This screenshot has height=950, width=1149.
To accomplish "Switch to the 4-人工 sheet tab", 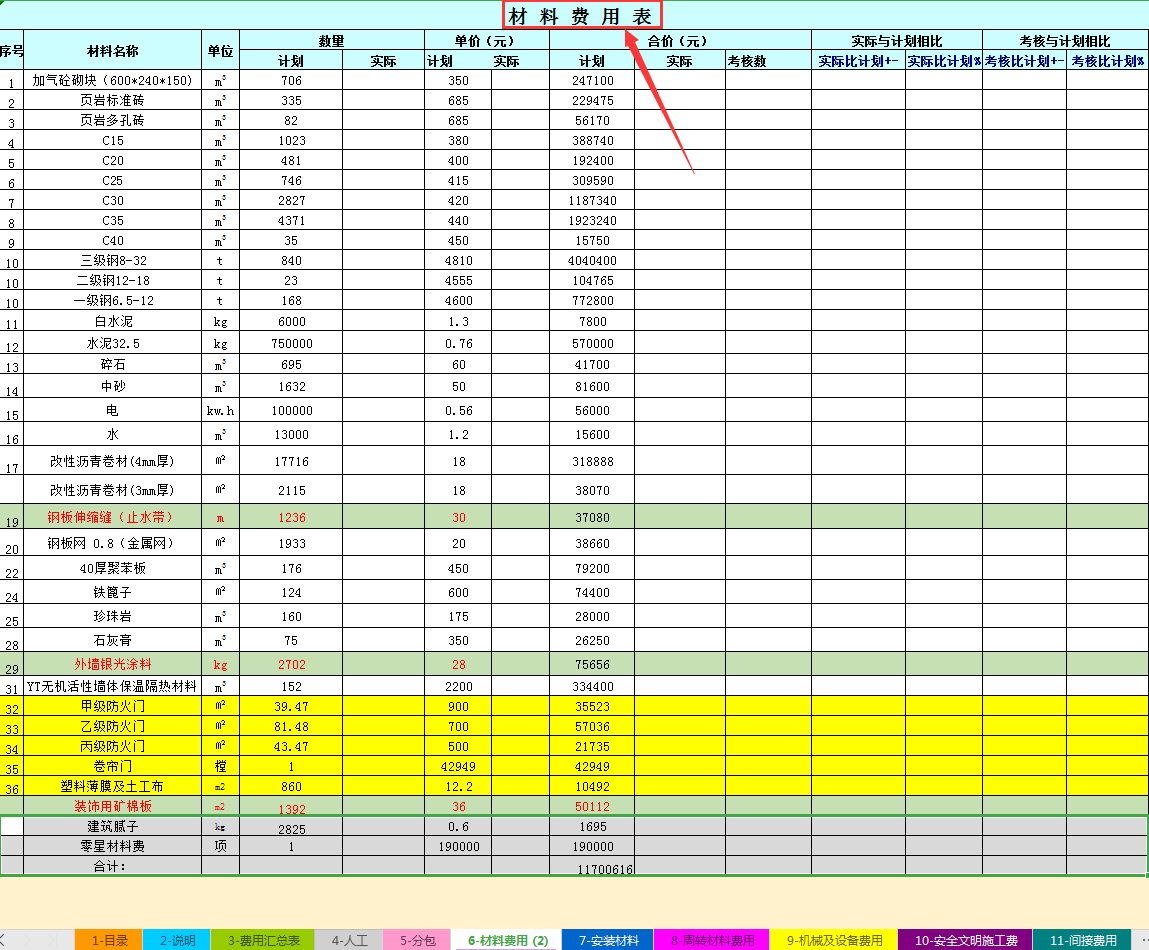I will coord(347,941).
